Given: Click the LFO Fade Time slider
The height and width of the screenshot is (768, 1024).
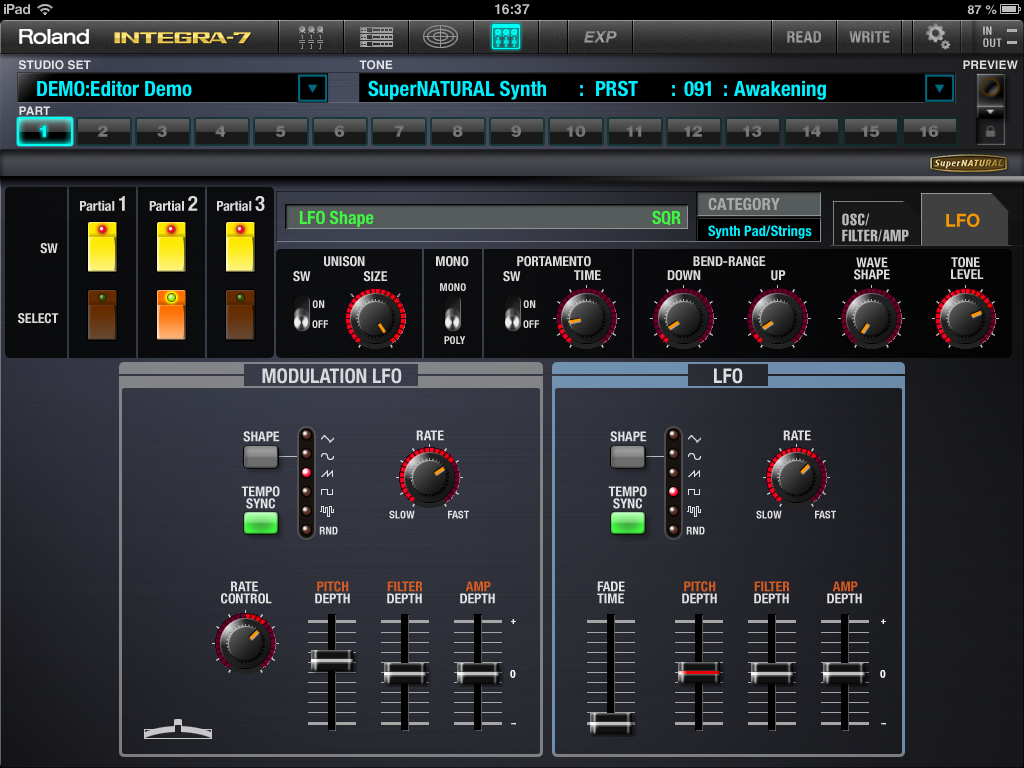Looking at the screenshot, I should [x=611, y=722].
